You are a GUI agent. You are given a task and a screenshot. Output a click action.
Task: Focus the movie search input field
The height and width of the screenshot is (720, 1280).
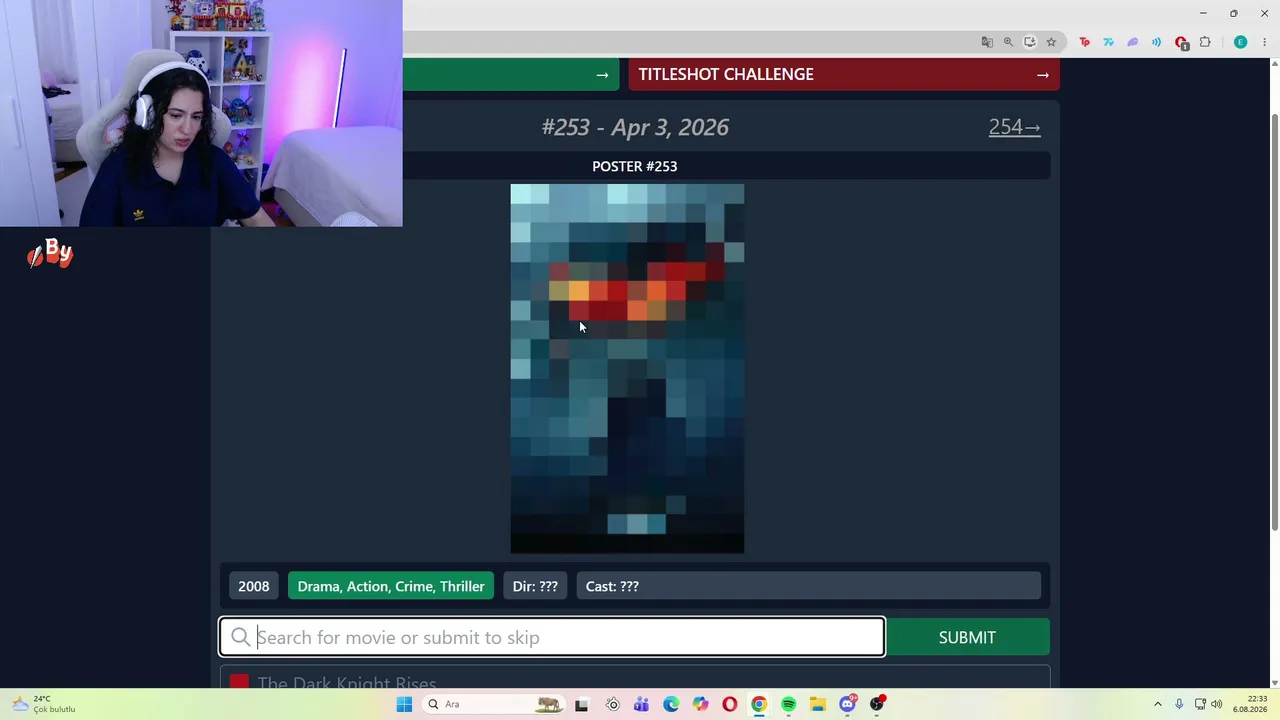point(552,637)
